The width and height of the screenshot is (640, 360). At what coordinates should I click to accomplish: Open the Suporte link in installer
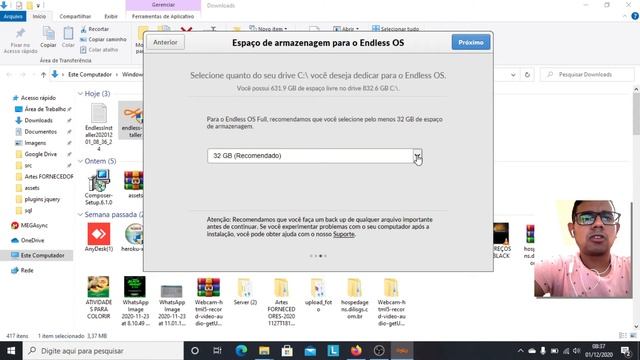(x=344, y=234)
